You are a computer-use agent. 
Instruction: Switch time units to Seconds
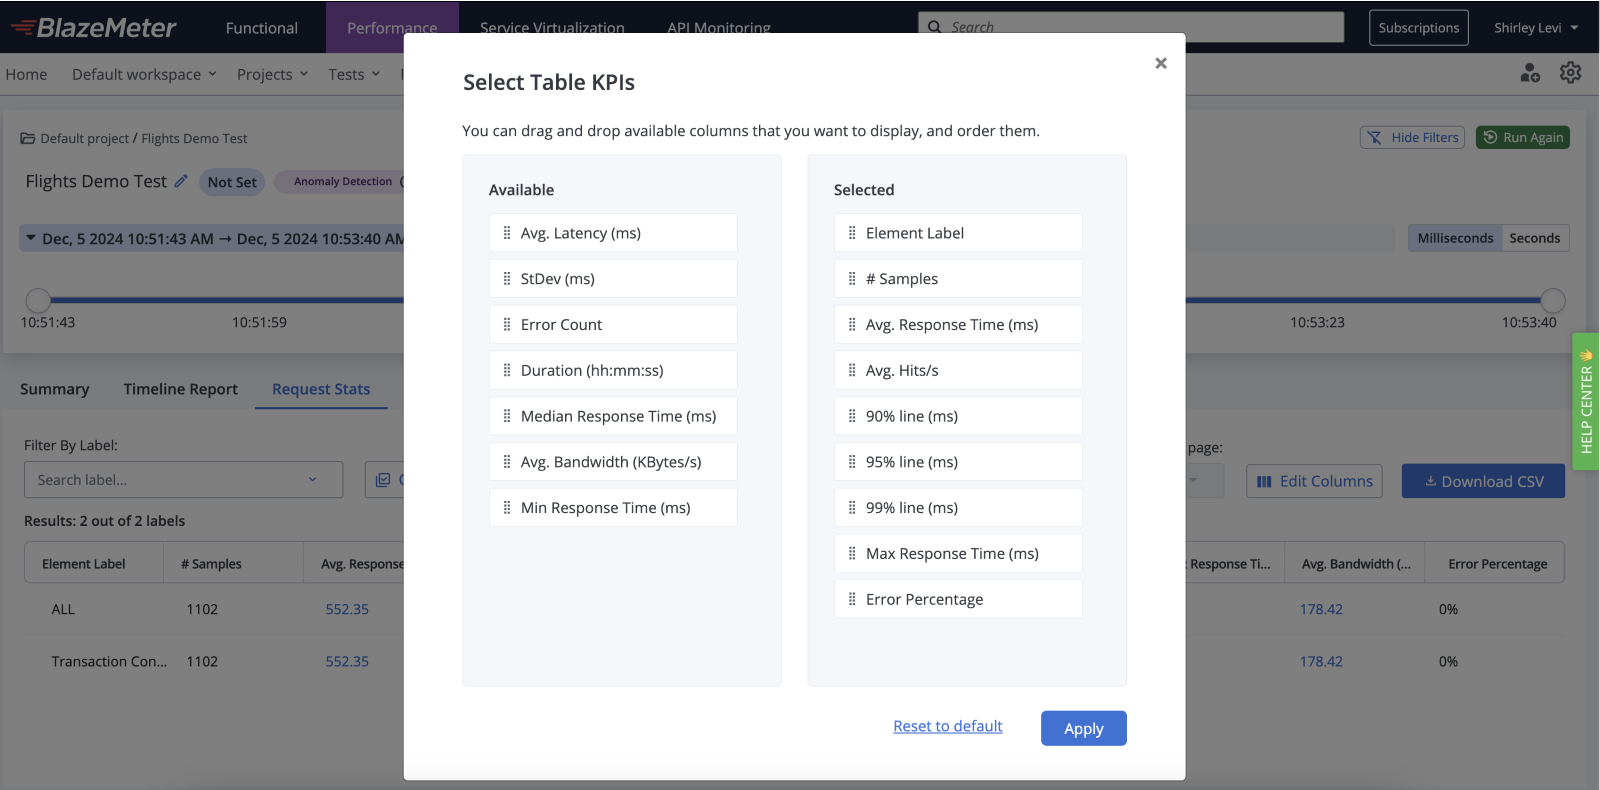coord(1534,238)
